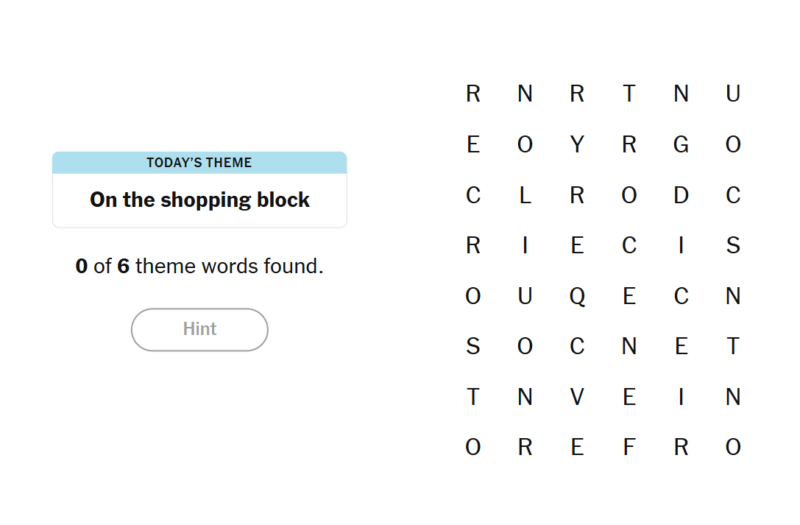The width and height of the screenshot is (800, 525).
Task: Click the S at the left grid edge
Action: (473, 347)
